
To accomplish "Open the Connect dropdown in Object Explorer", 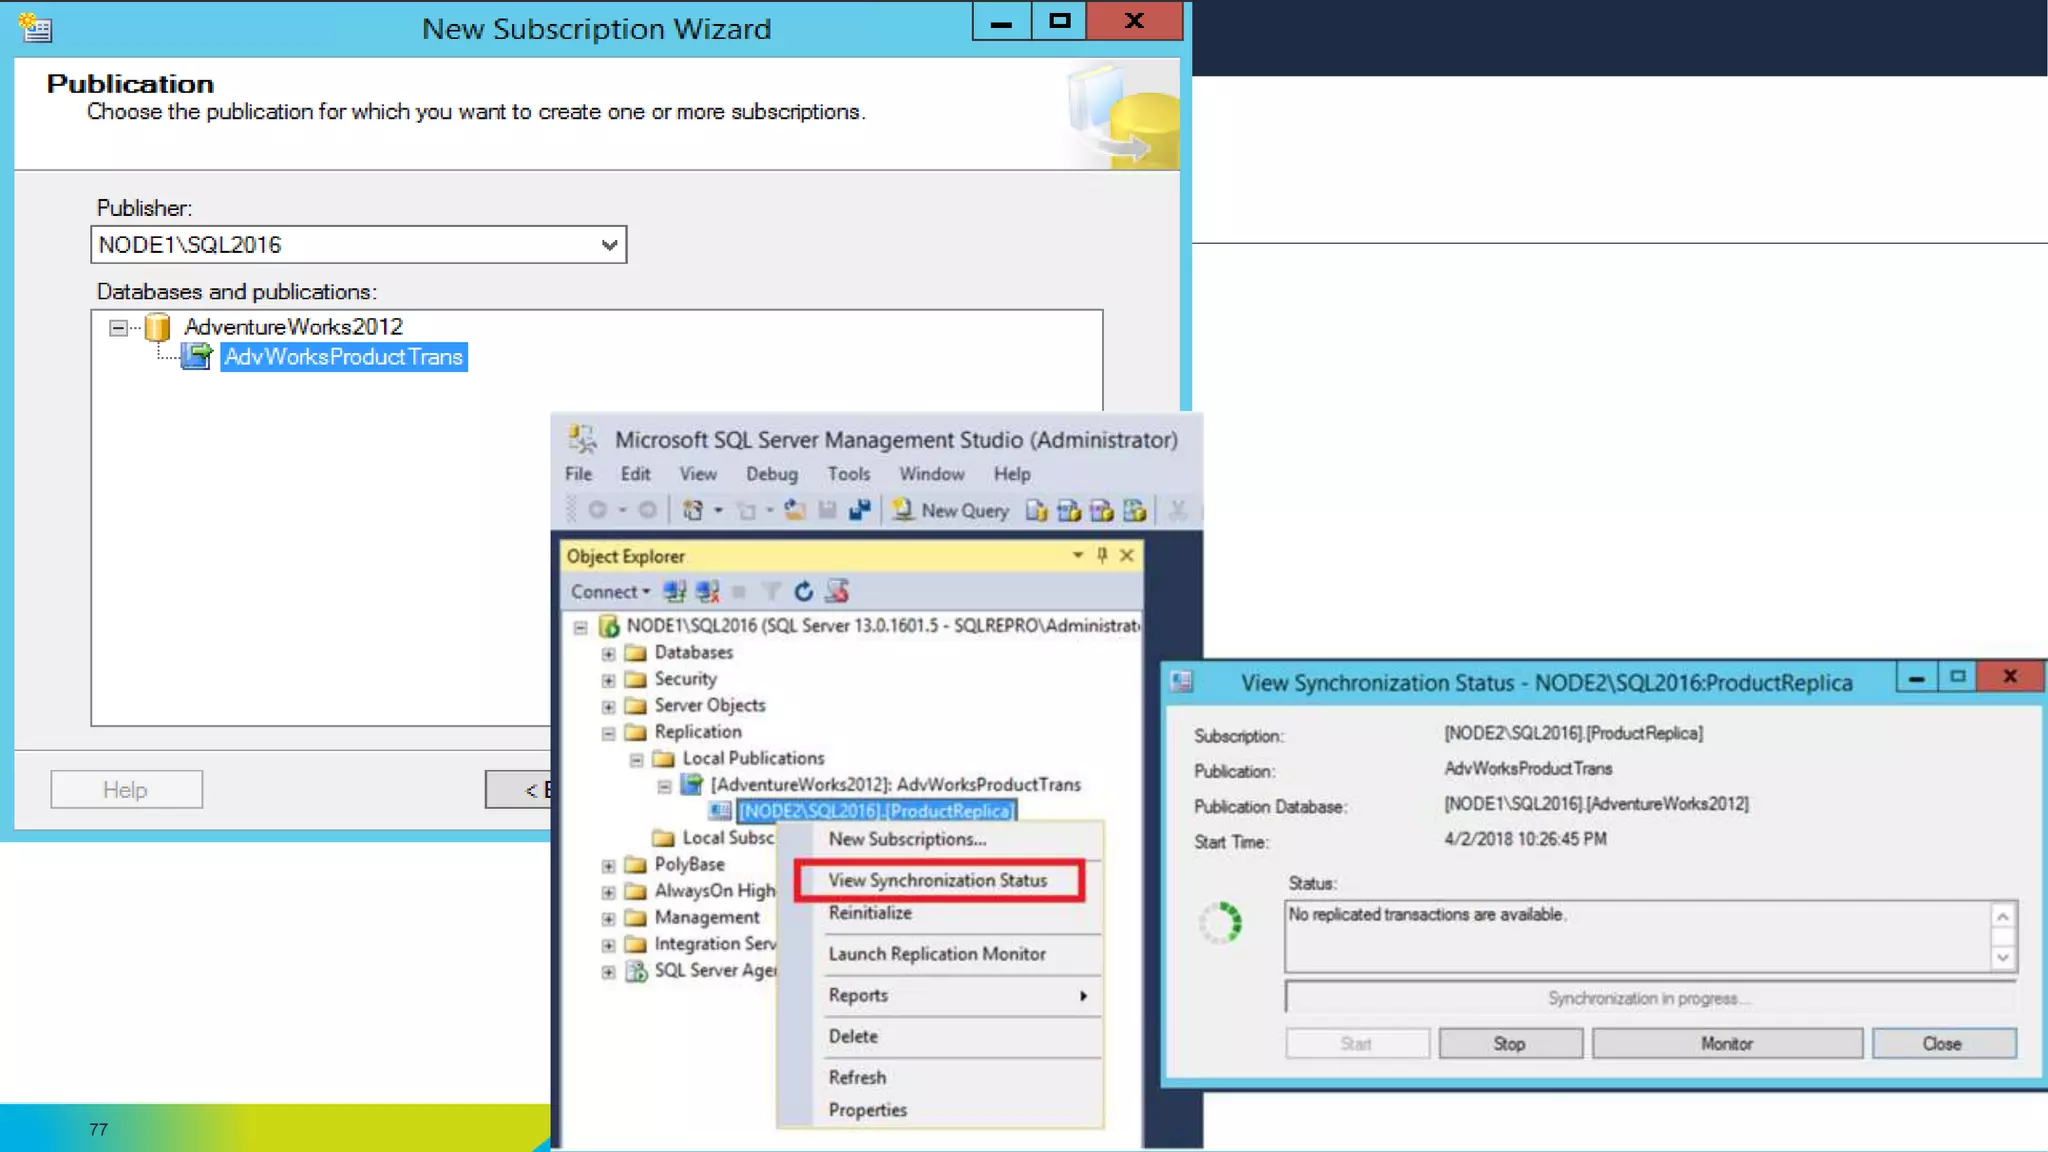I will (610, 591).
